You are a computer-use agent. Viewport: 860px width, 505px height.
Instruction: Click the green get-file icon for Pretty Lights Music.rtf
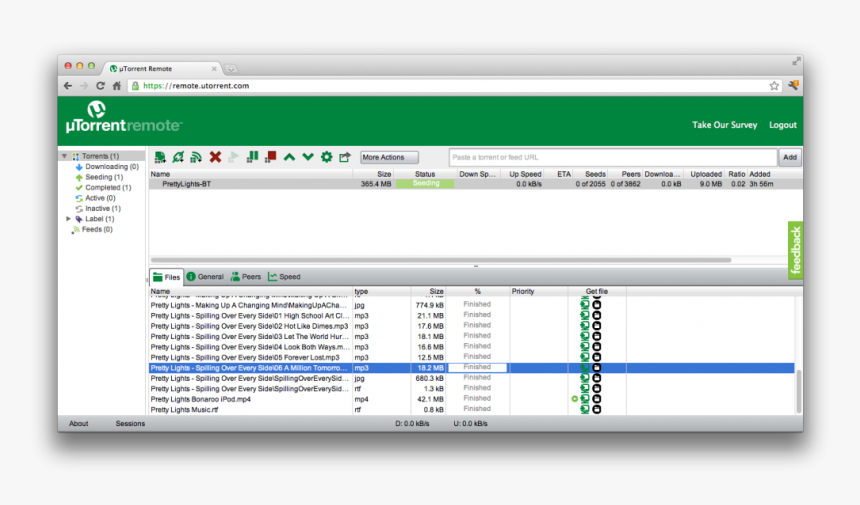[x=585, y=410]
